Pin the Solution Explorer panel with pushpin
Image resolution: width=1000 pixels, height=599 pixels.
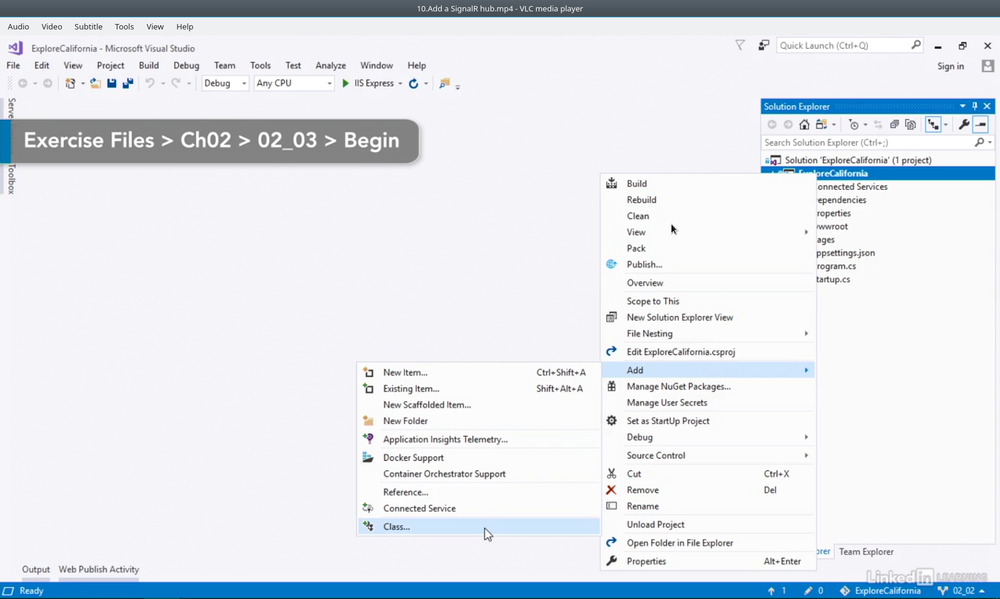[x=974, y=107]
